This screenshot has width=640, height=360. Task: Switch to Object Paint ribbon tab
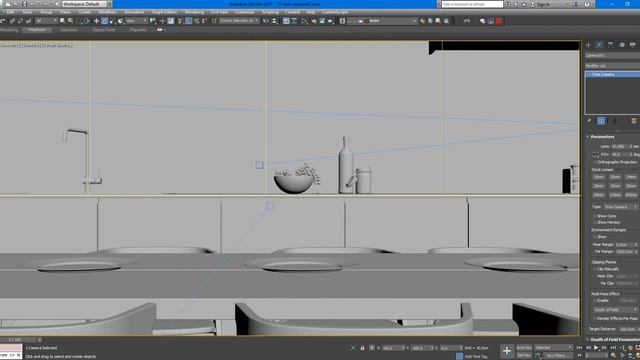point(104,30)
